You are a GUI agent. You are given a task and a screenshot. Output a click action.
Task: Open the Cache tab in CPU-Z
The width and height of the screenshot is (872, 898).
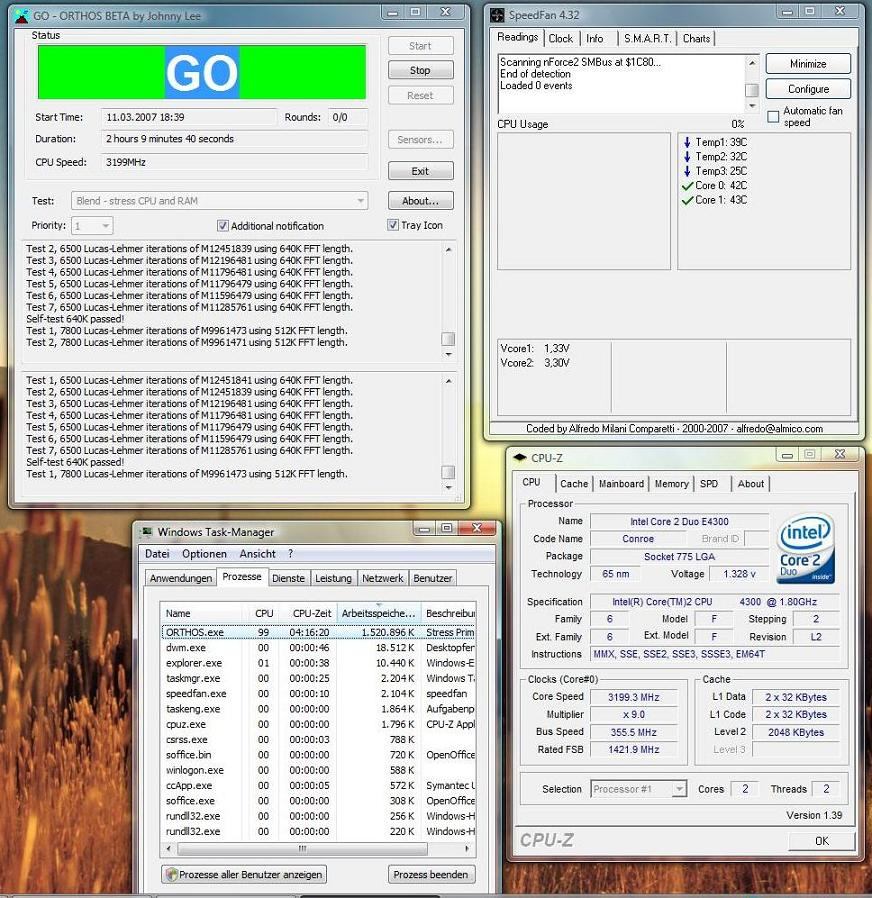(x=574, y=483)
